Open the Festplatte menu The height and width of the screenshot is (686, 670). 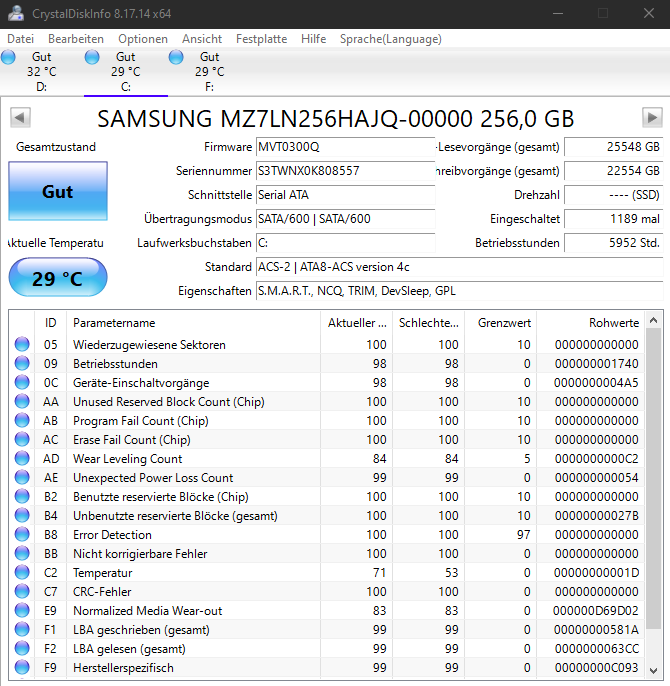pos(262,39)
